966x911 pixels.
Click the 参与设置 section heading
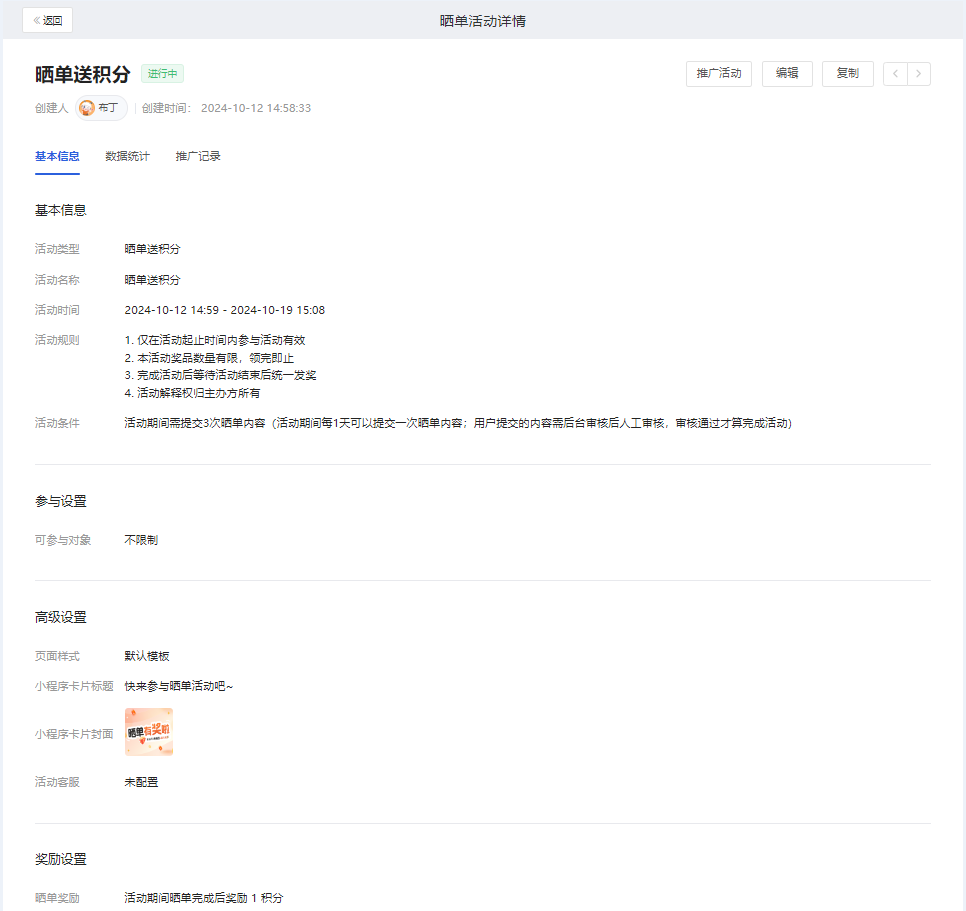click(60, 501)
